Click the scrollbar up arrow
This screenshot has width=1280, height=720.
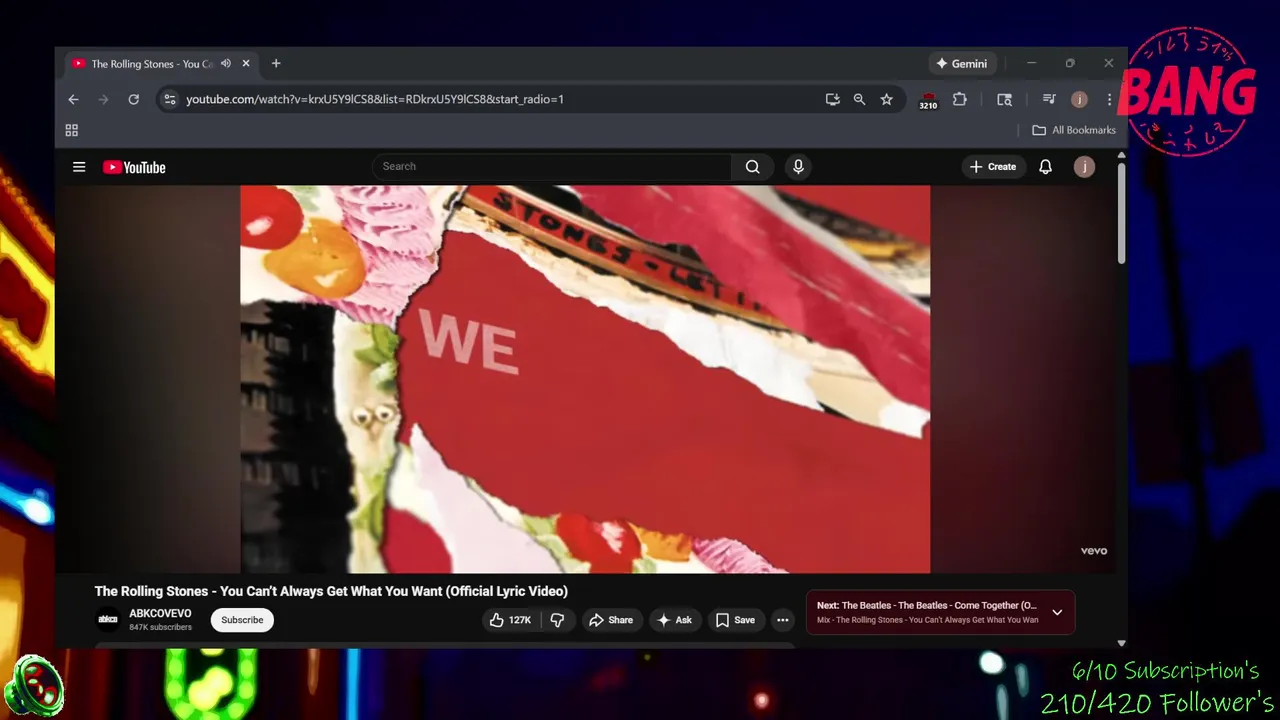click(x=1121, y=155)
